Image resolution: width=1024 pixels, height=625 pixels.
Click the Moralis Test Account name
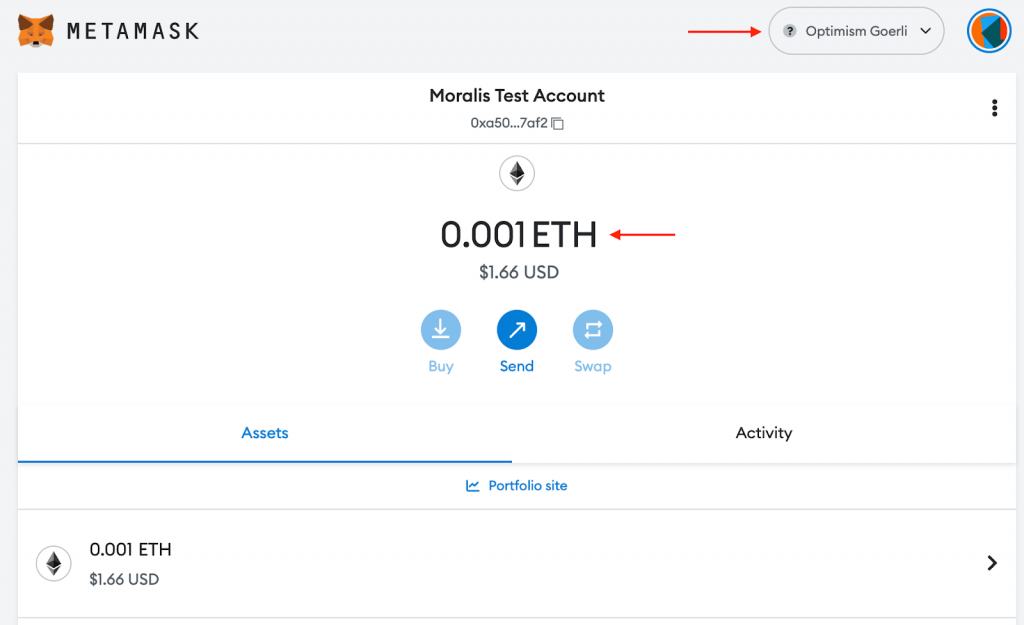[x=517, y=95]
